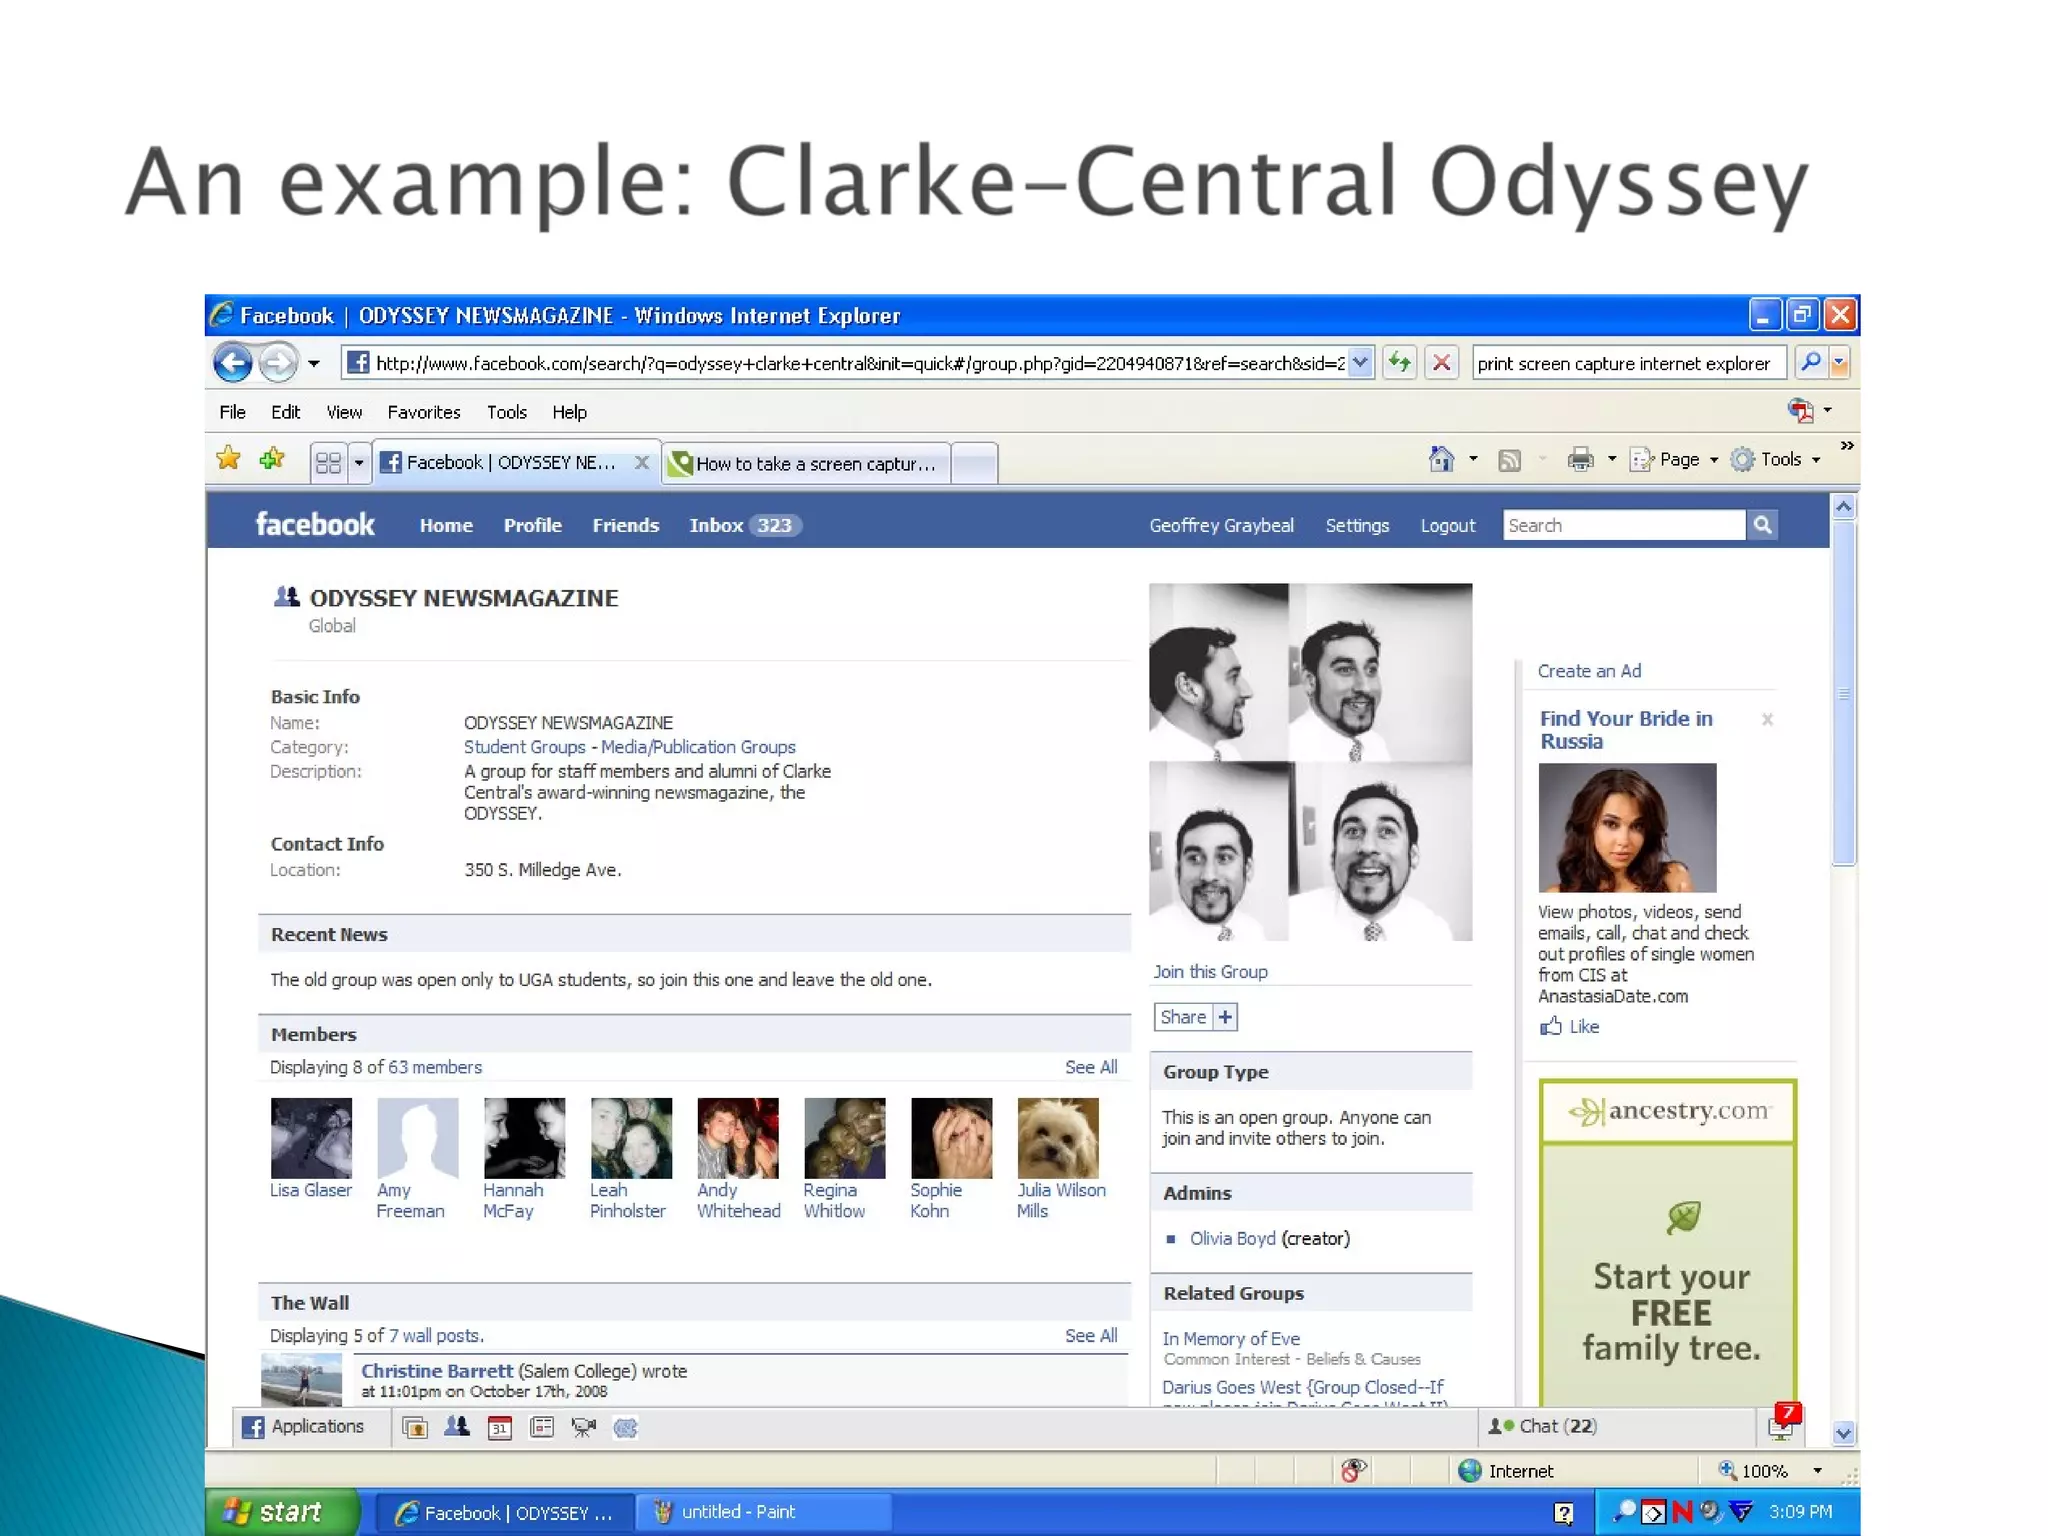Click Join this Group link
The width and height of the screenshot is (2048, 1536).
[1210, 971]
